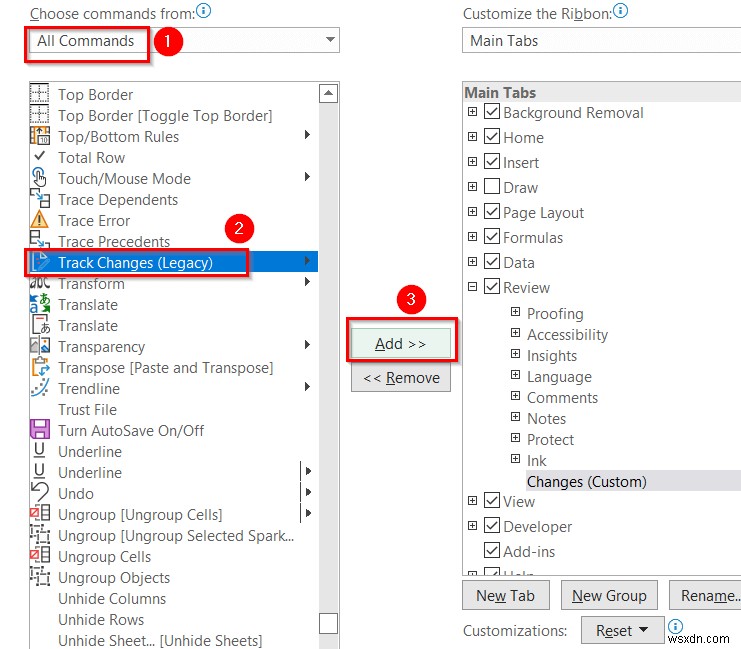Click the Ungroup Objects icon
This screenshot has height=649, width=741.
tap(40, 576)
